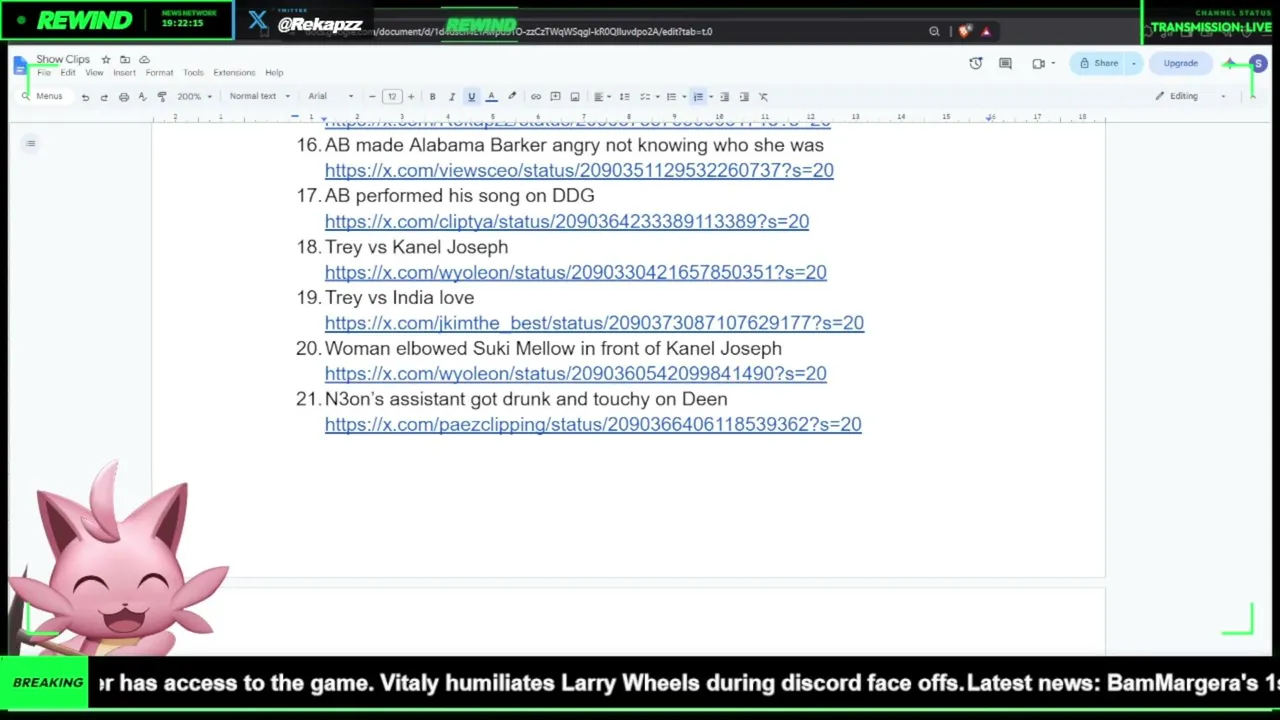Open the Arial font dropdown
This screenshot has width=1280, height=720.
click(330, 97)
